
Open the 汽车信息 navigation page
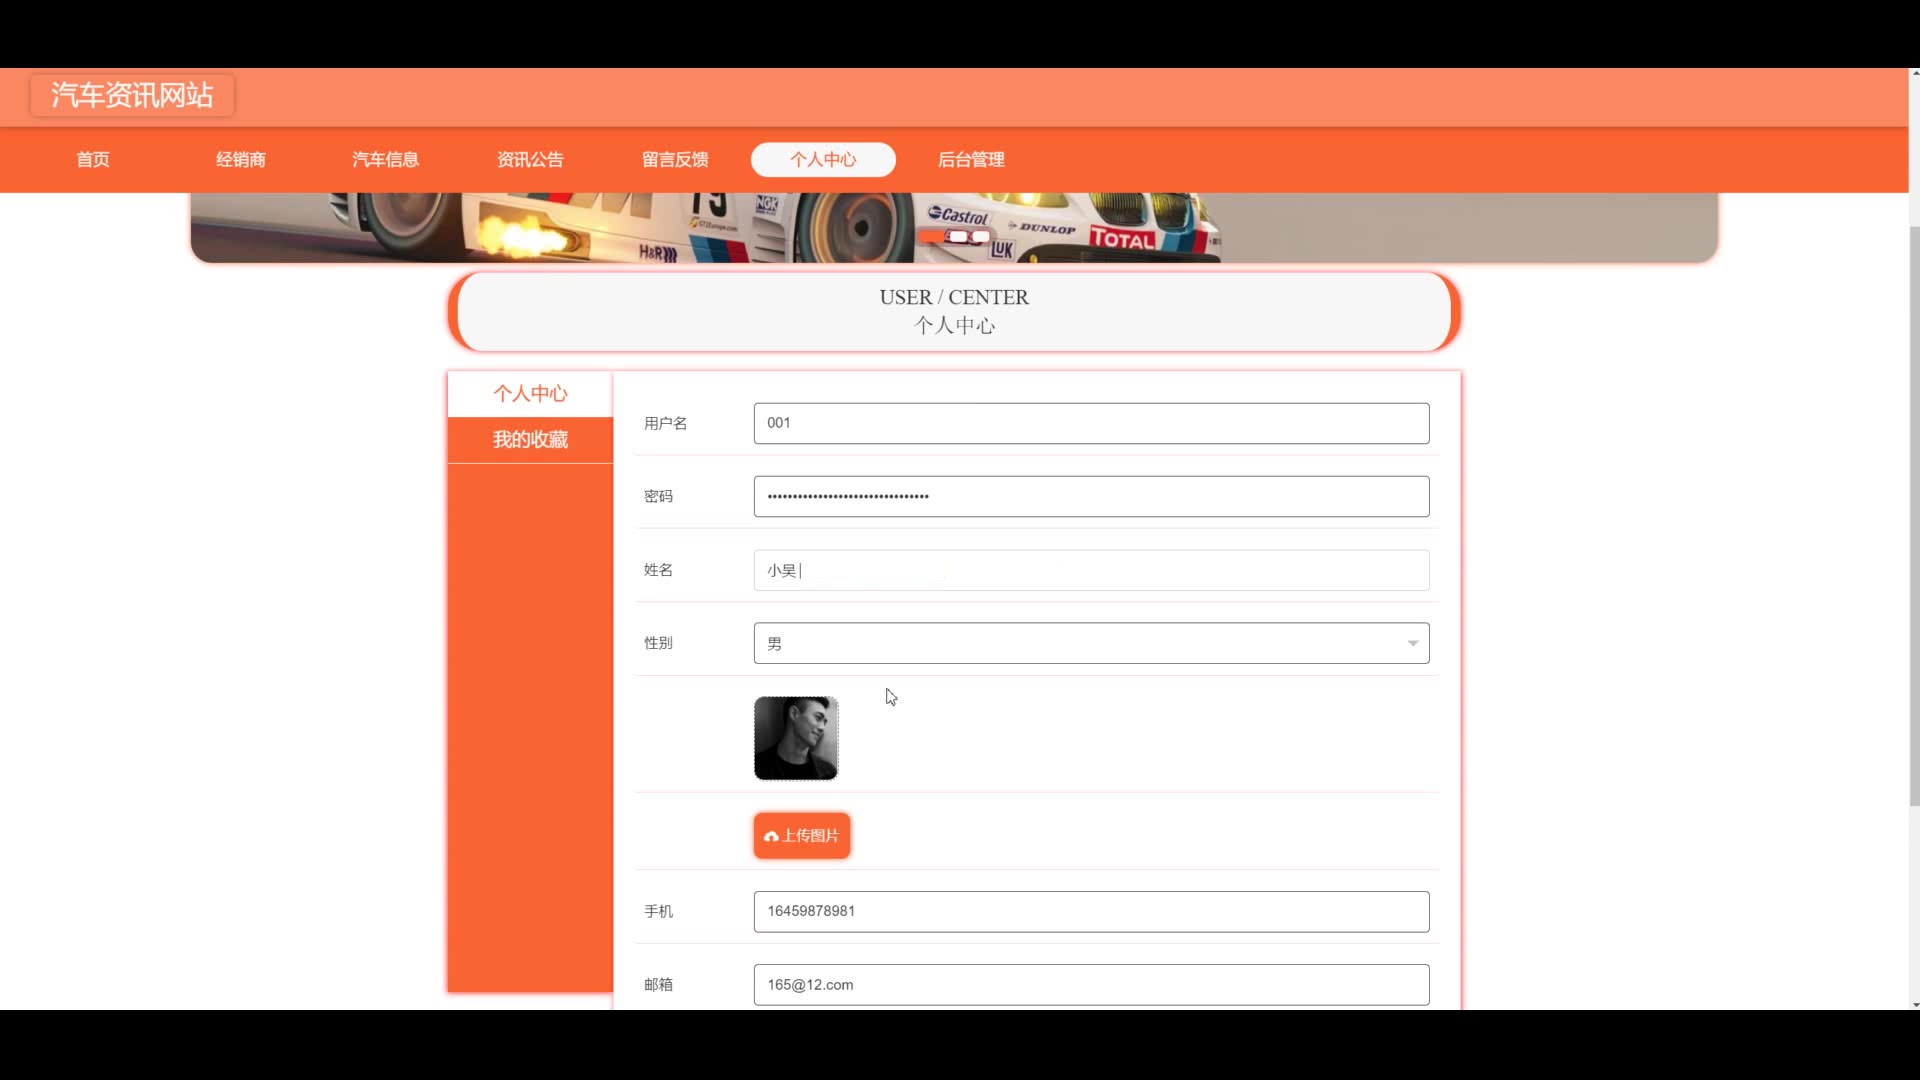(x=385, y=160)
